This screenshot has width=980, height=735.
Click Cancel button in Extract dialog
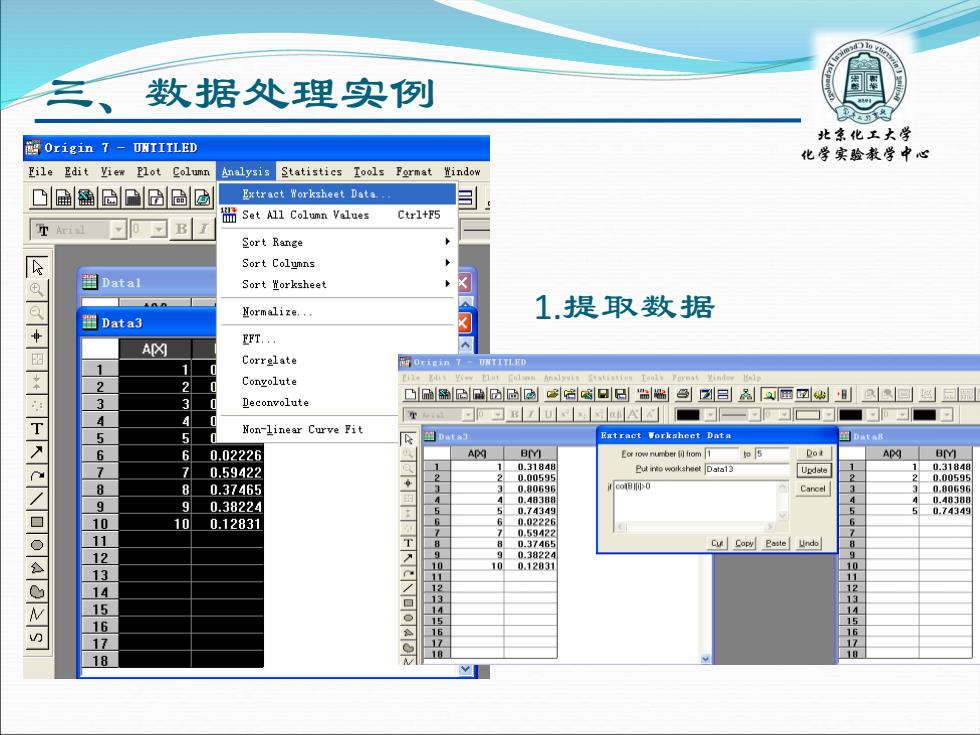tap(813, 489)
